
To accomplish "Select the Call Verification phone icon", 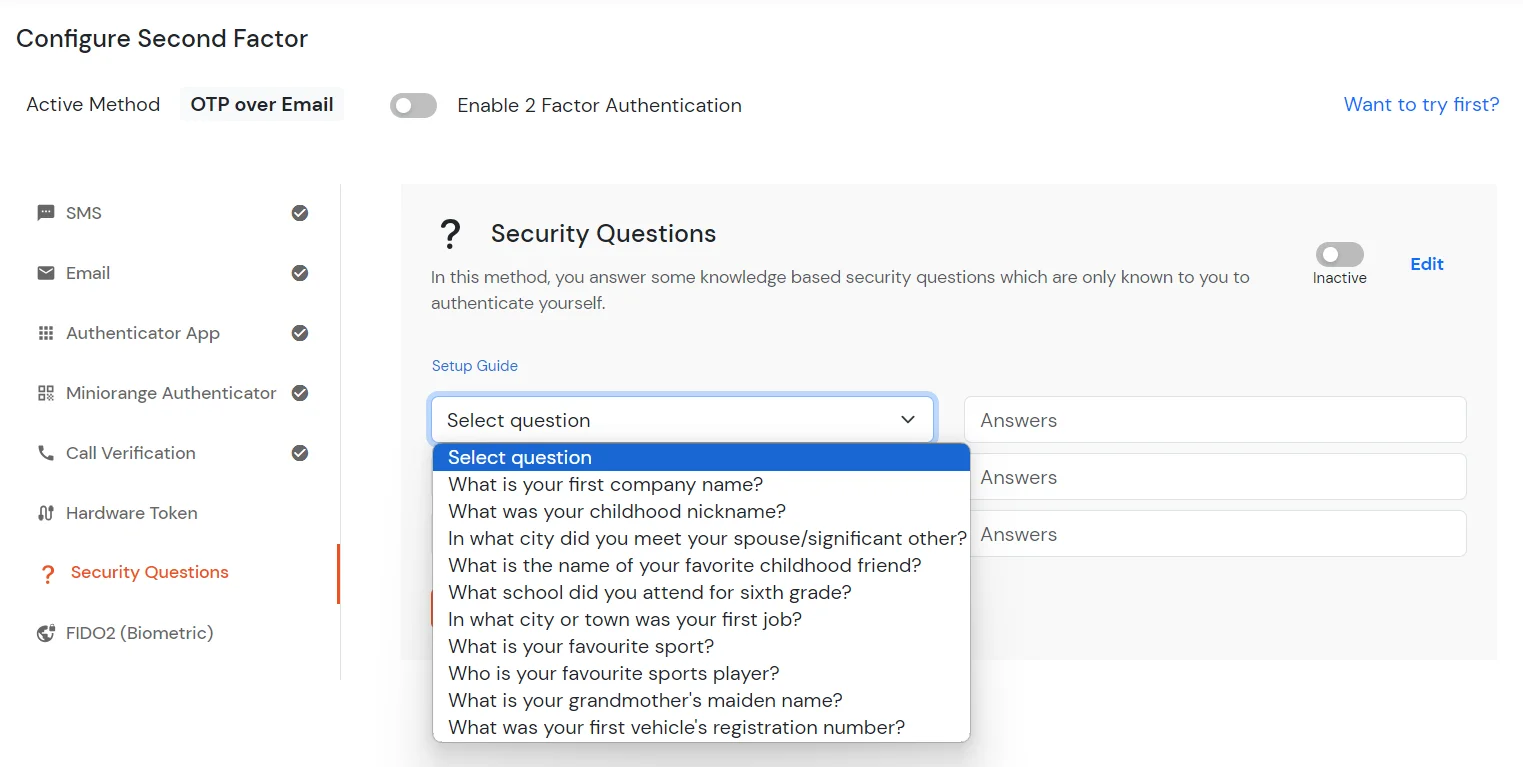I will [x=45, y=452].
